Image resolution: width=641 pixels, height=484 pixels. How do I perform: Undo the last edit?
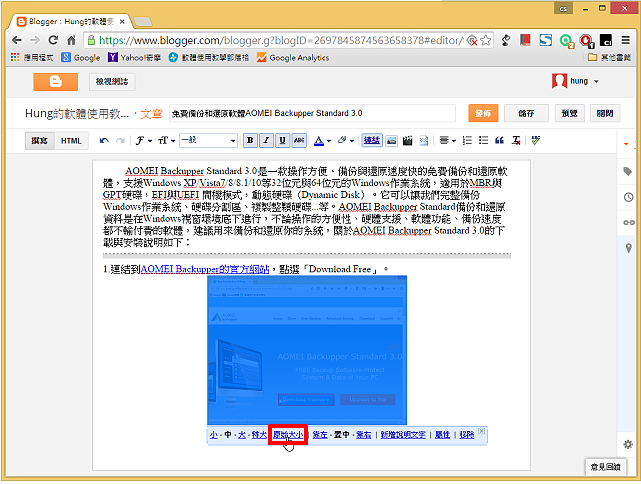(x=104, y=141)
